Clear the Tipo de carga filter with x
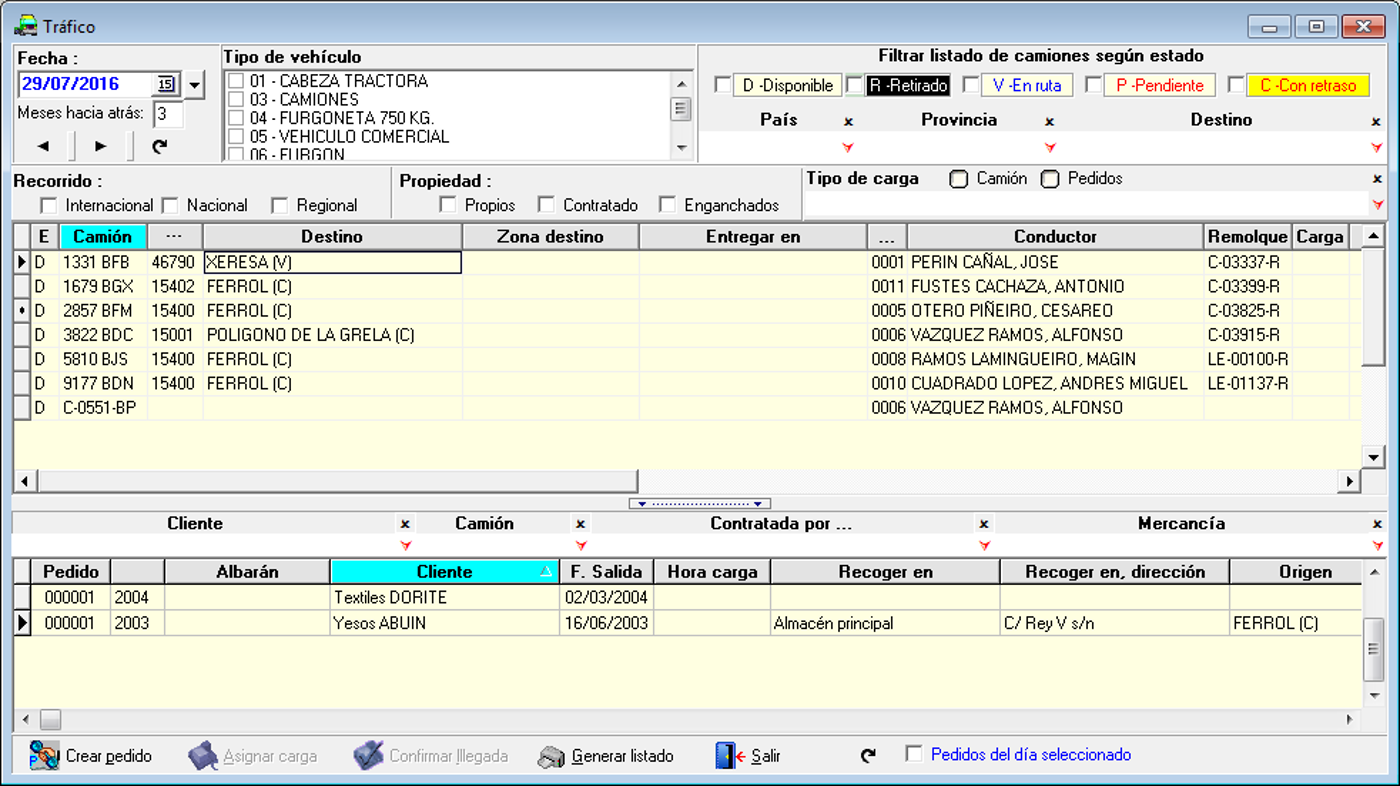The width and height of the screenshot is (1400, 786). (1377, 179)
